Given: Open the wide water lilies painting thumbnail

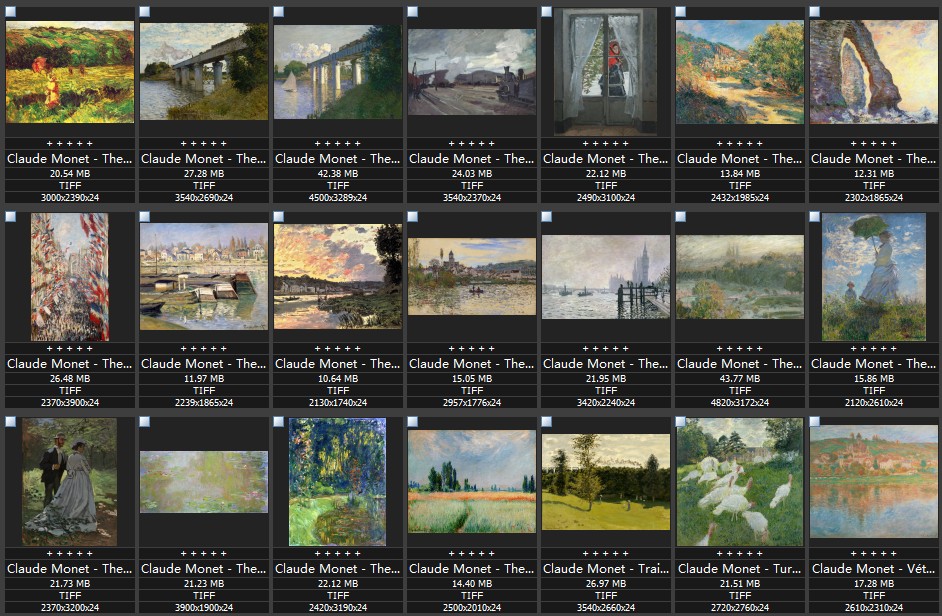Looking at the screenshot, I should [204, 482].
